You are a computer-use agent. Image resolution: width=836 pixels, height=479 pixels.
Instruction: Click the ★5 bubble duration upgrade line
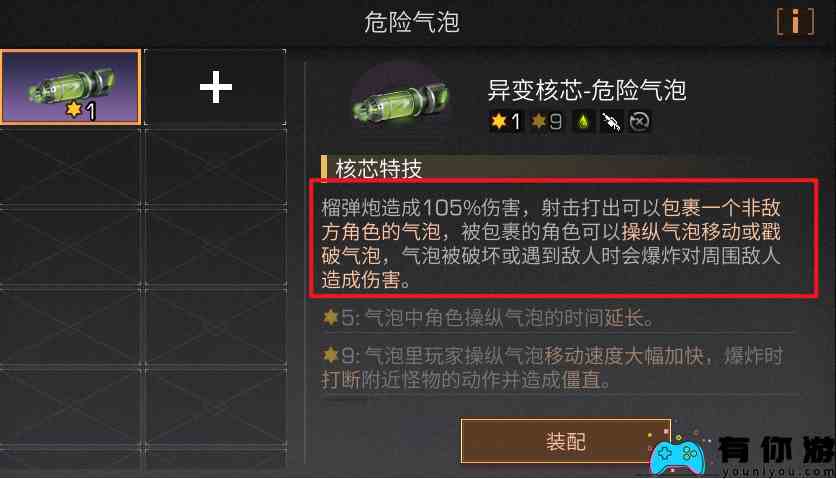pos(488,318)
